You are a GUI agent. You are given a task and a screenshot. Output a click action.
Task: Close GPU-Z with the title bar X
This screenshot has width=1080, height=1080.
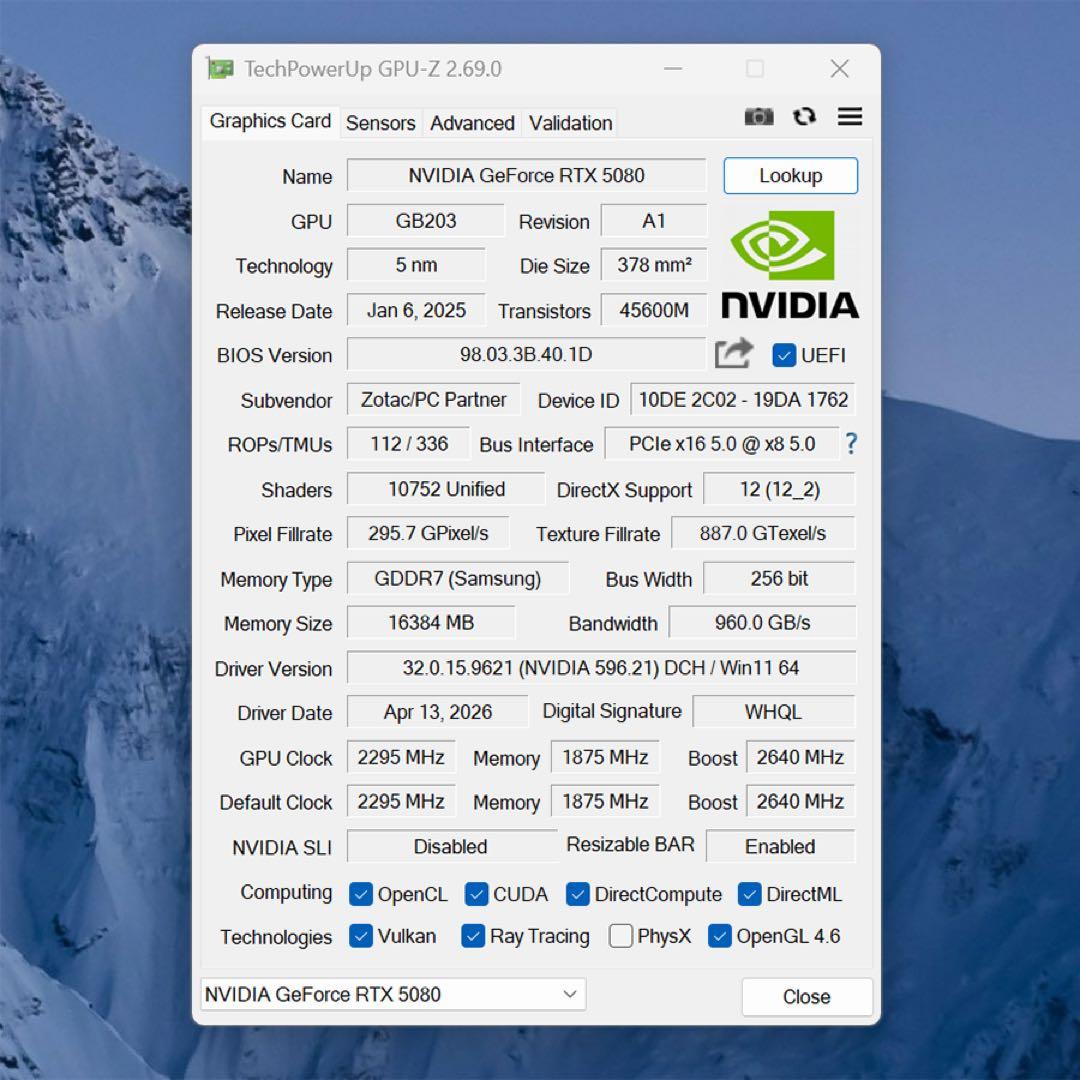point(840,68)
